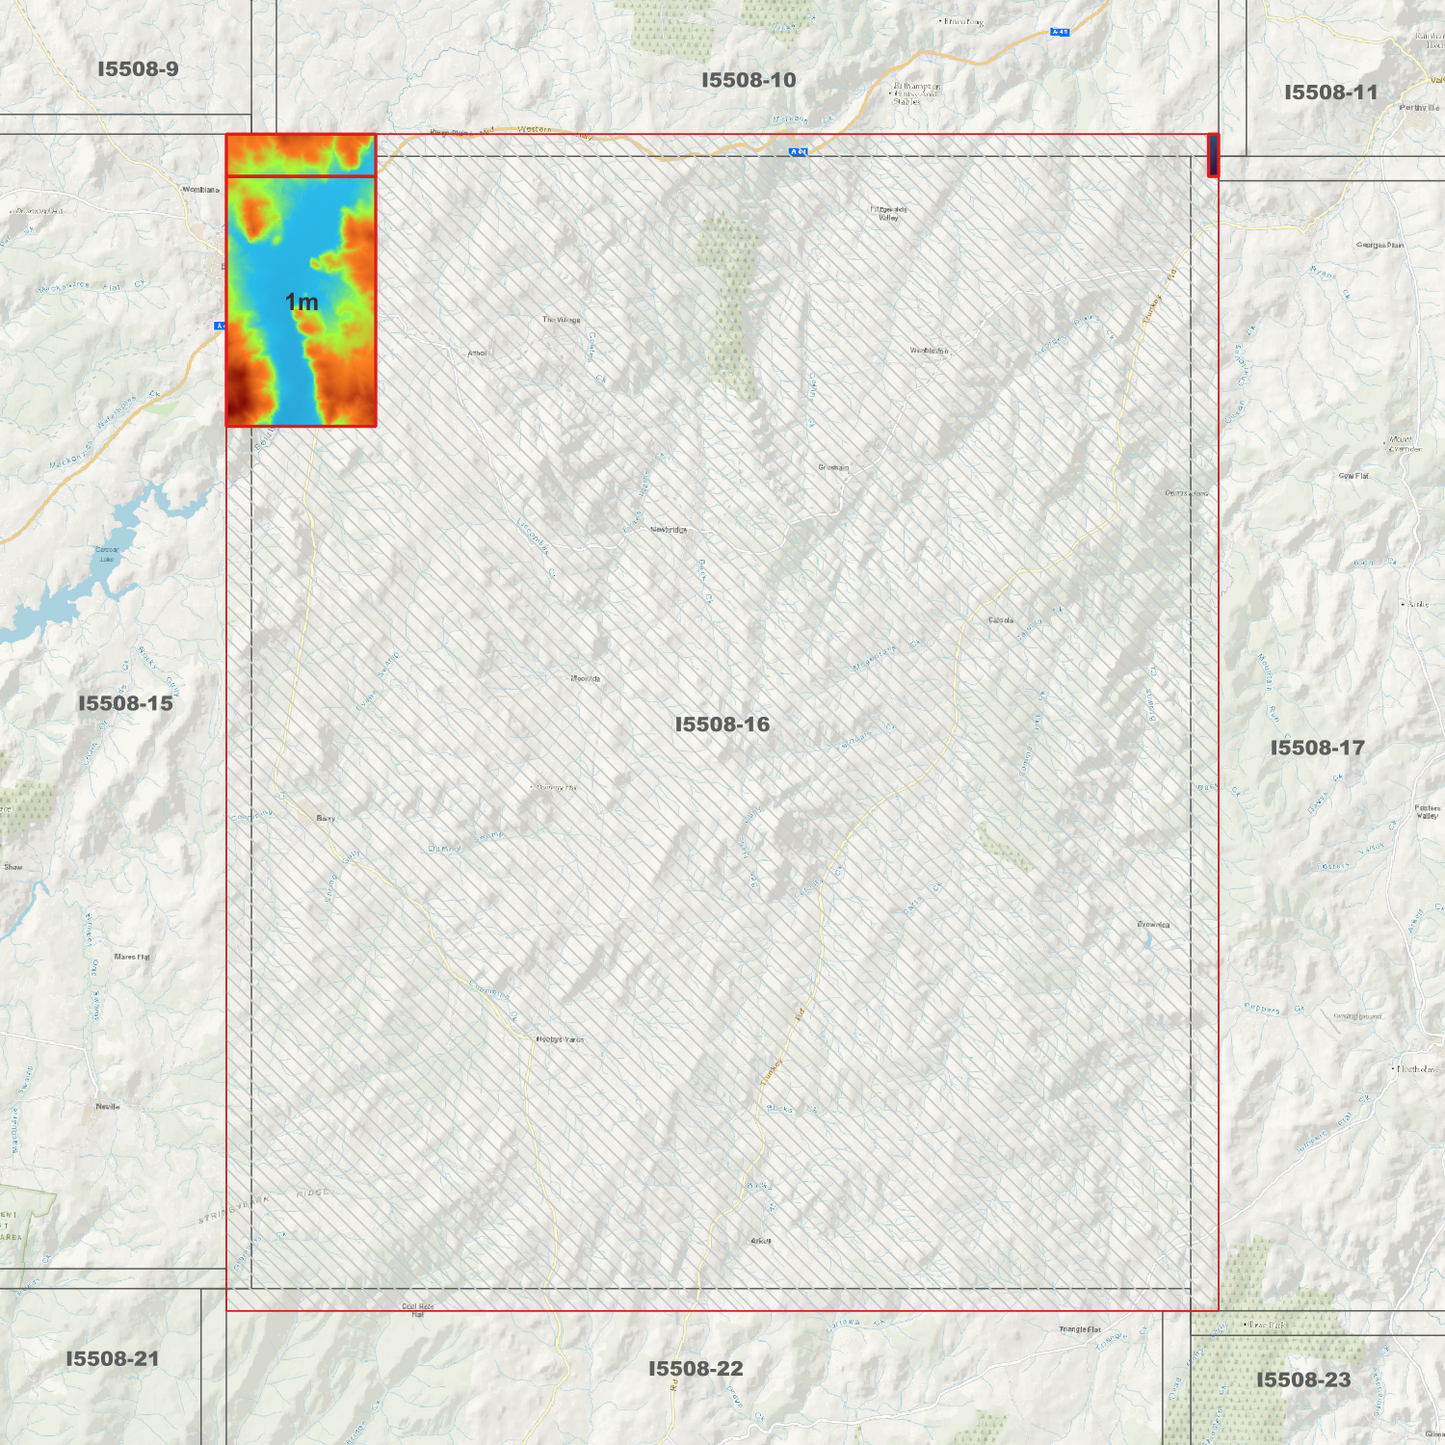Select map tile label I5508-15
This screenshot has width=1445, height=1445.
126,703
